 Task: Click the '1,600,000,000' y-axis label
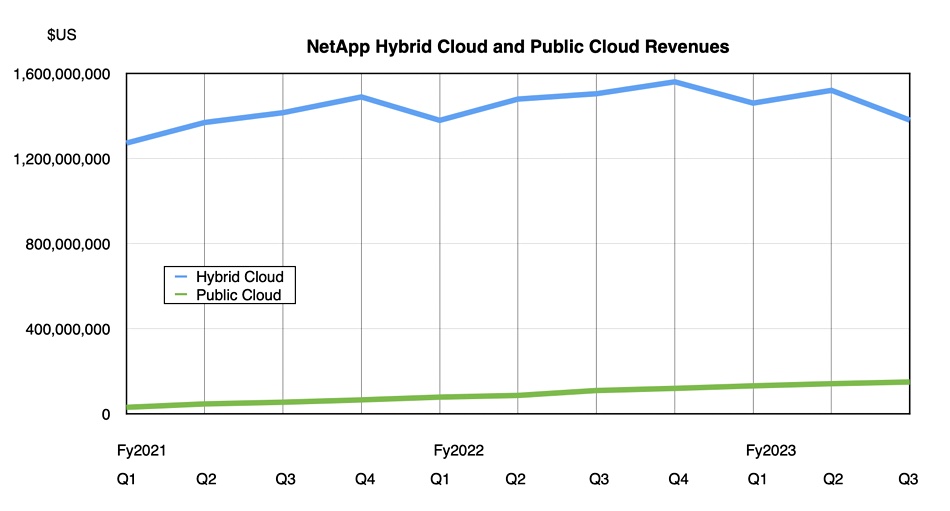(x=62, y=74)
